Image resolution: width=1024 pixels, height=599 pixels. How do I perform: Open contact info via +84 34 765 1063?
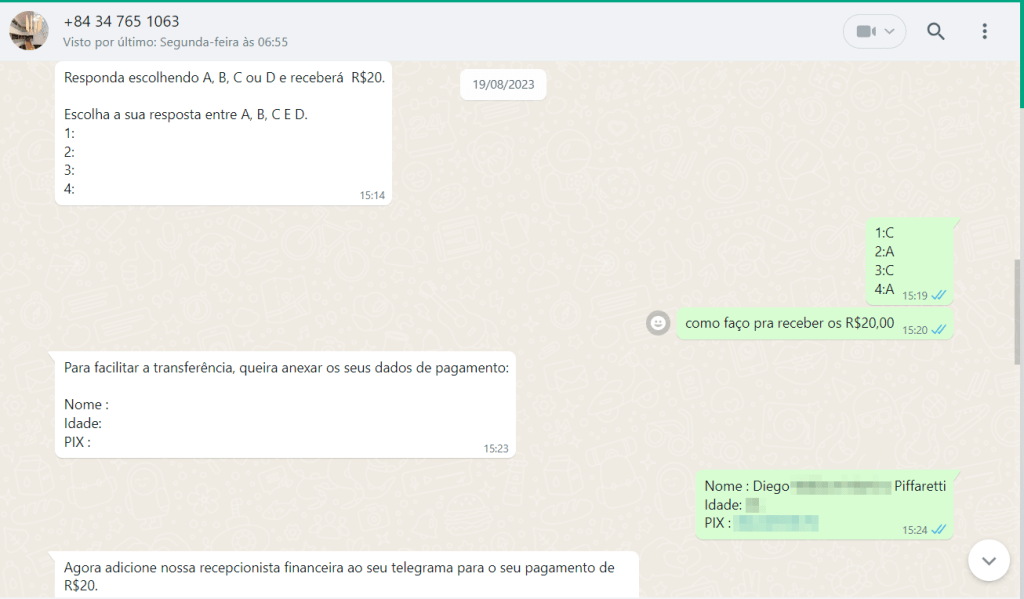121,21
